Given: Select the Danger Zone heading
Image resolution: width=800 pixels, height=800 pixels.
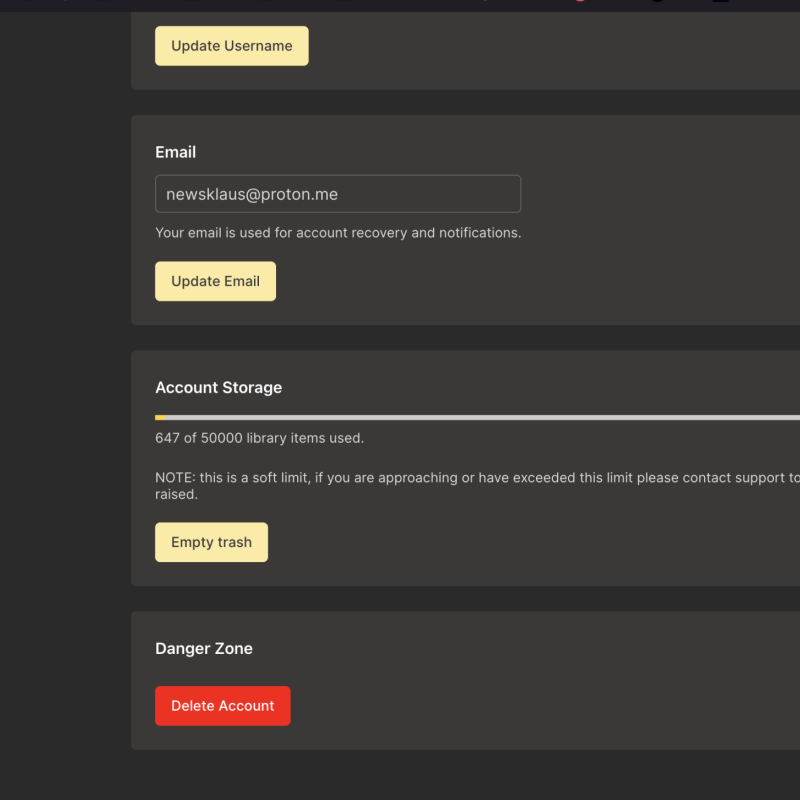Looking at the screenshot, I should click(x=203, y=649).
